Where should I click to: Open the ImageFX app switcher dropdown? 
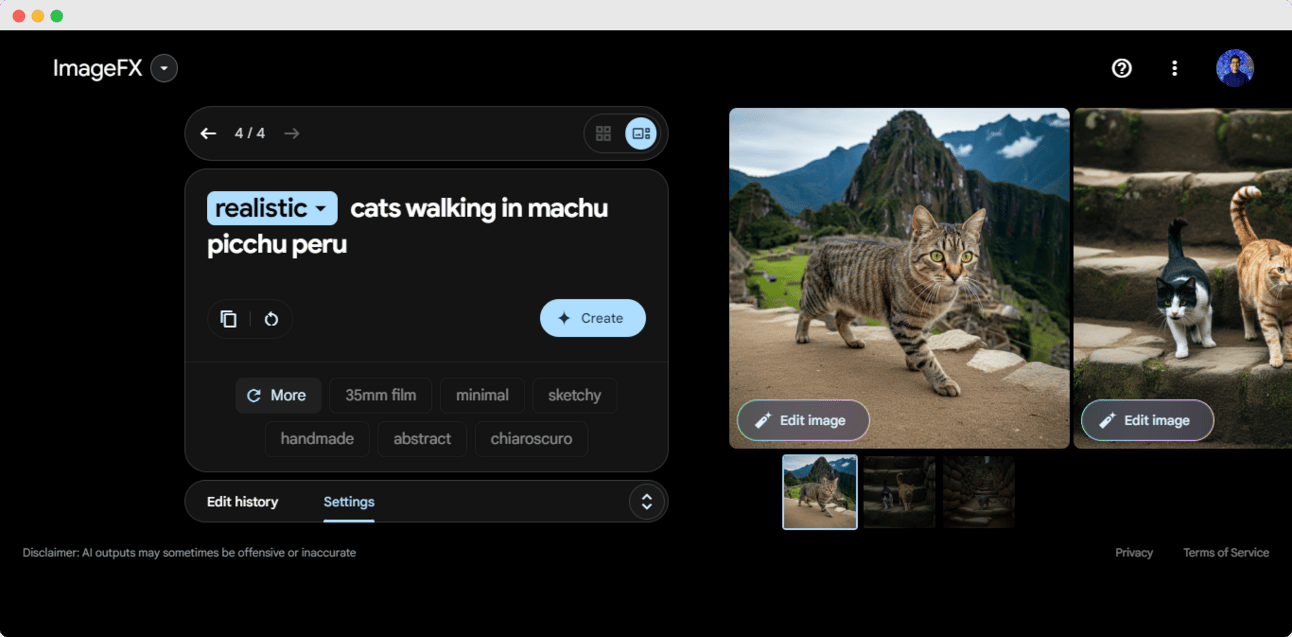coord(164,68)
